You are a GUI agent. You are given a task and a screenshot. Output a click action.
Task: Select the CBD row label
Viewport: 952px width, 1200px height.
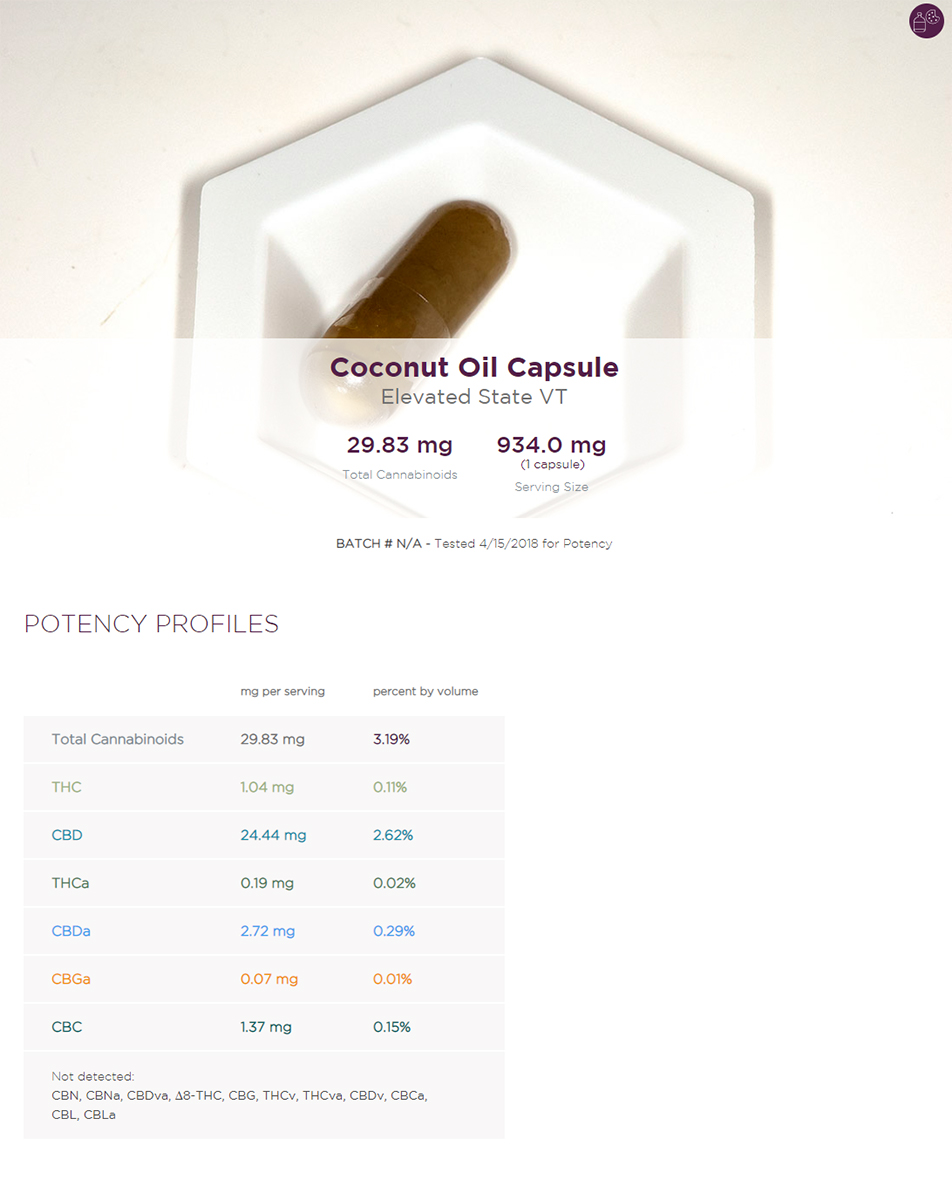click(x=67, y=835)
